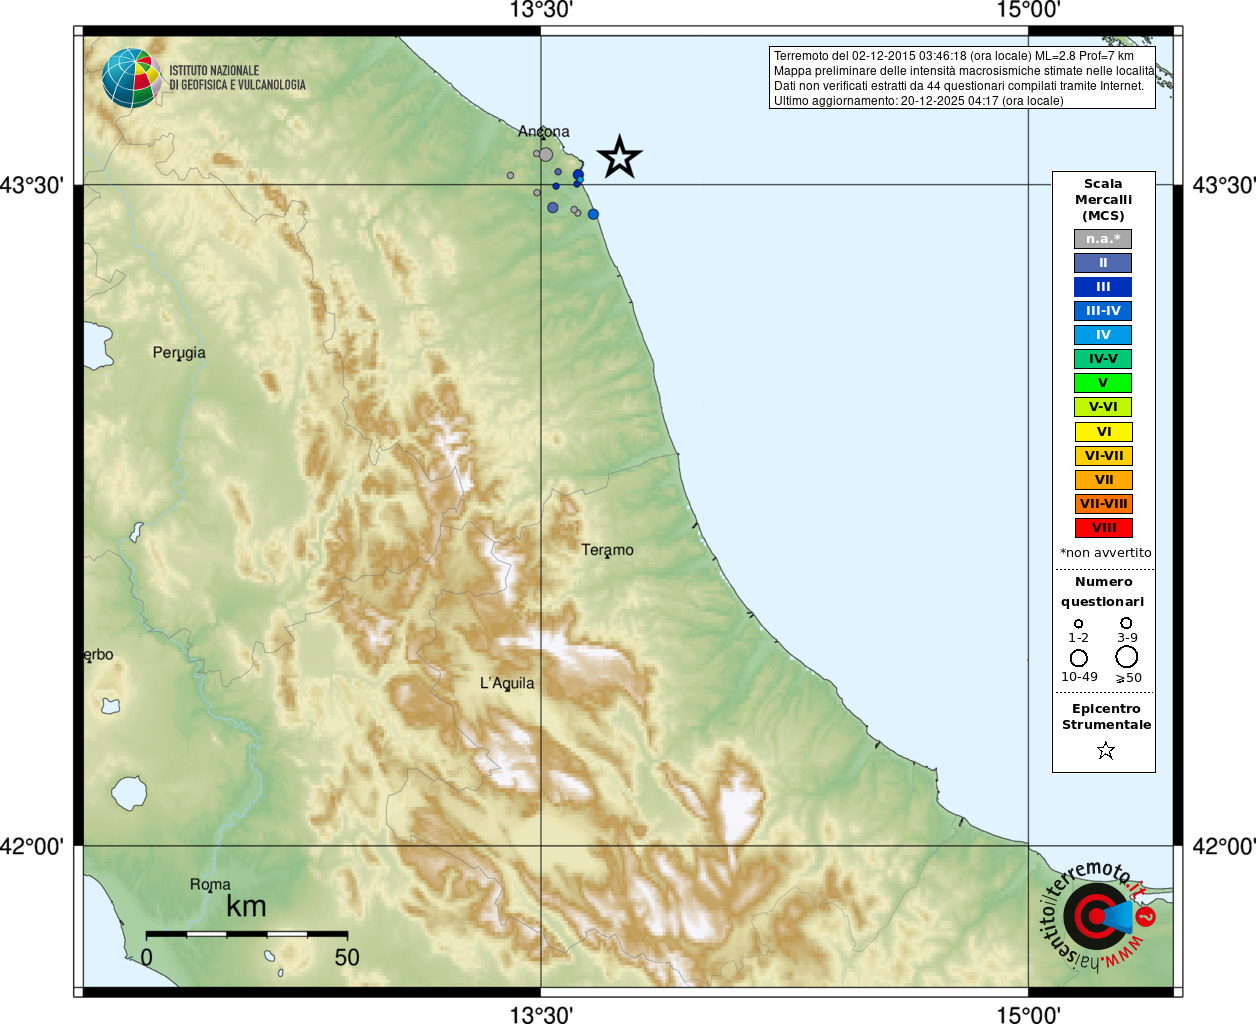
Task: Select the VII-VIII intensity swatch
Action: pos(1104,504)
